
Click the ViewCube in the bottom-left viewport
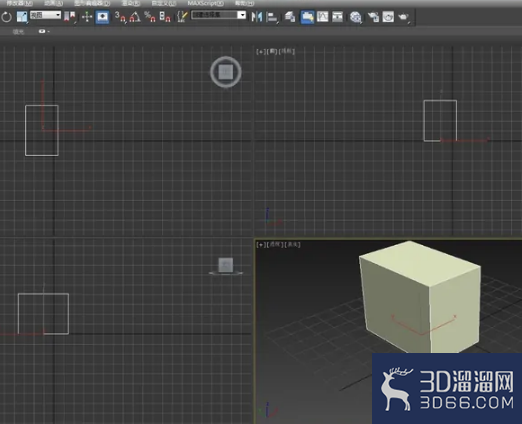click(x=226, y=266)
